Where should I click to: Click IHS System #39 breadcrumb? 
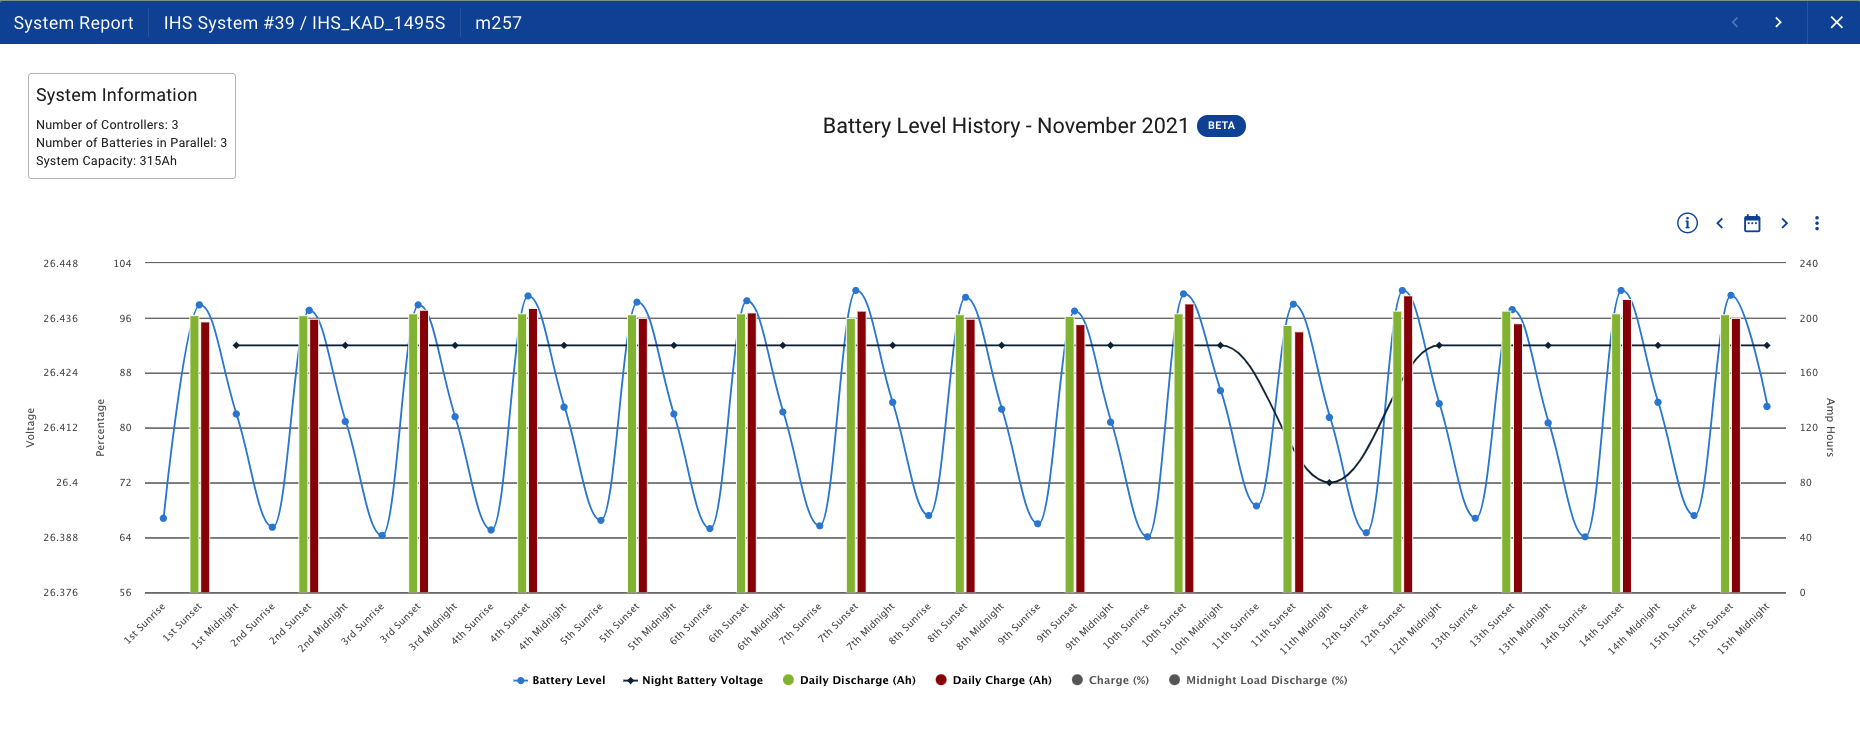click(304, 22)
